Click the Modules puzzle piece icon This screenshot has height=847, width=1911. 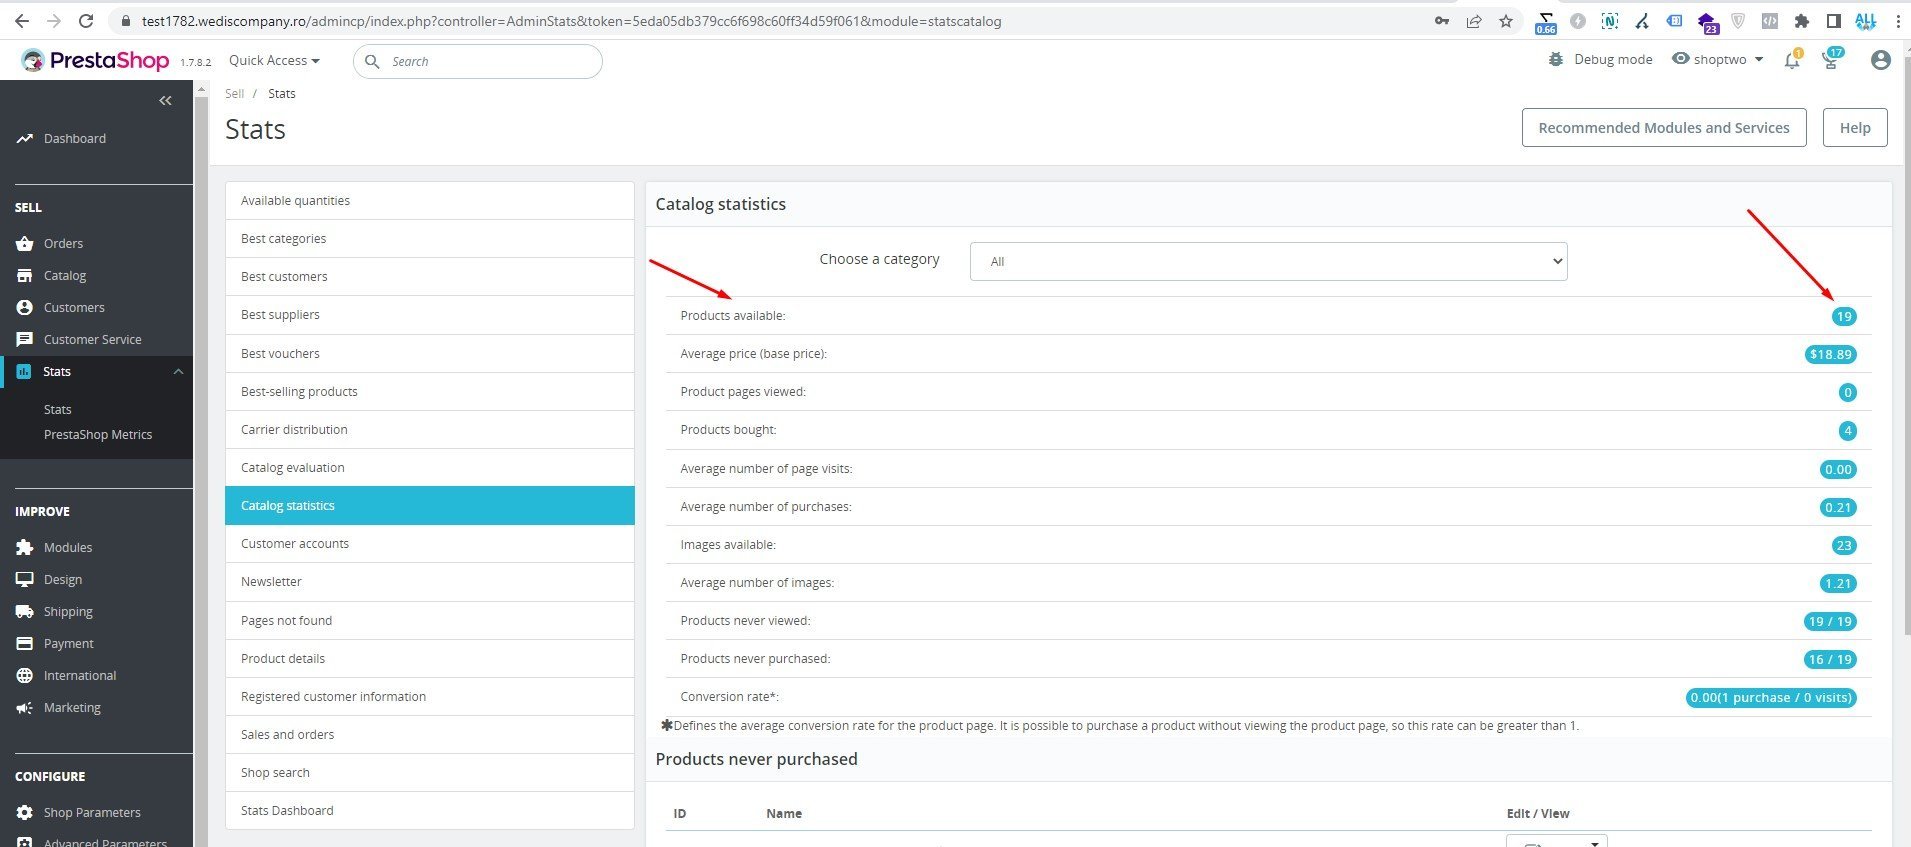pyautogui.click(x=25, y=547)
